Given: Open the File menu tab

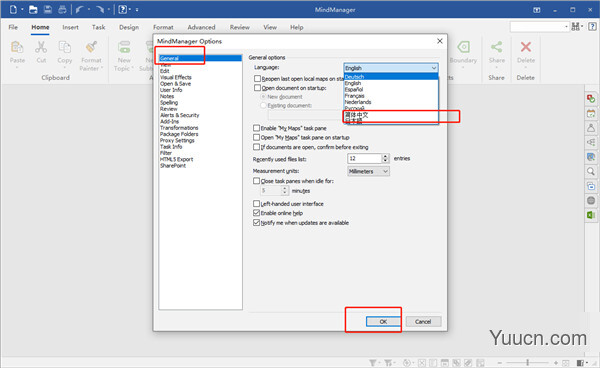Looking at the screenshot, I should [13, 27].
